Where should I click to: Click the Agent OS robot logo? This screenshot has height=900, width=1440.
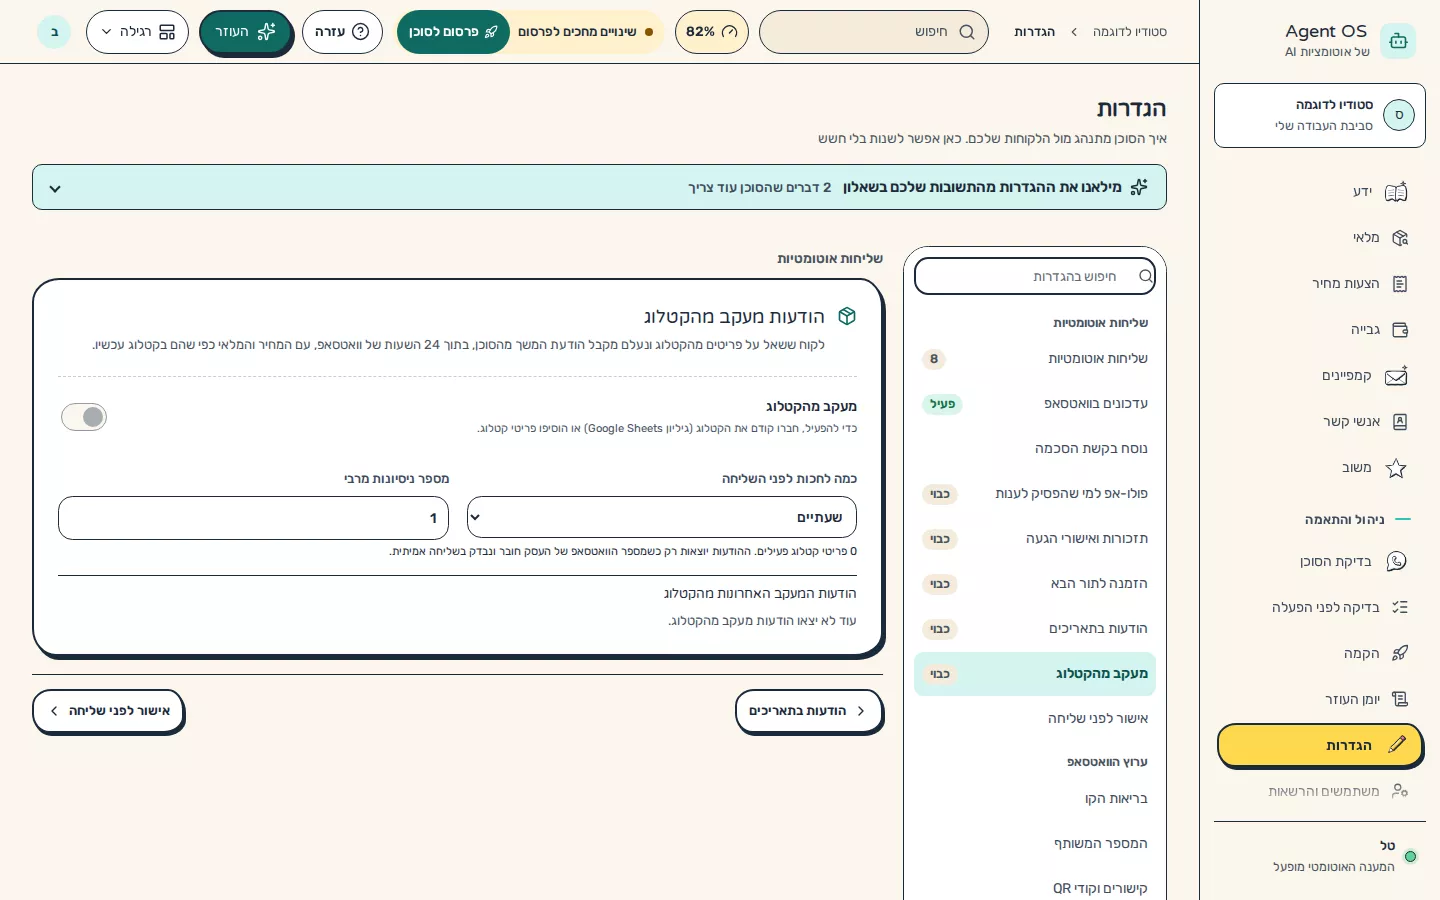click(x=1398, y=41)
